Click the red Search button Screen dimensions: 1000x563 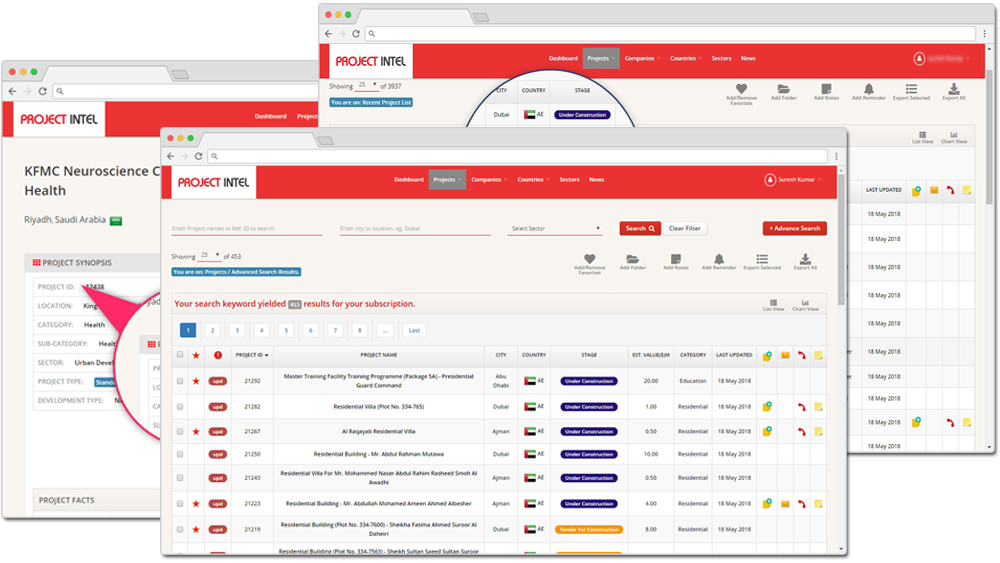point(640,228)
